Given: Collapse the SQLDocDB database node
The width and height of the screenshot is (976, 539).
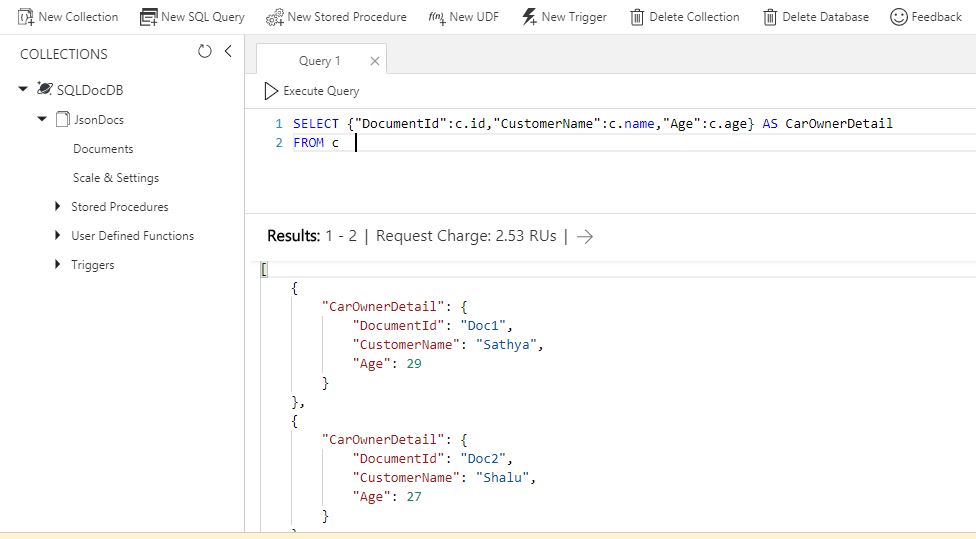Looking at the screenshot, I should [23, 89].
